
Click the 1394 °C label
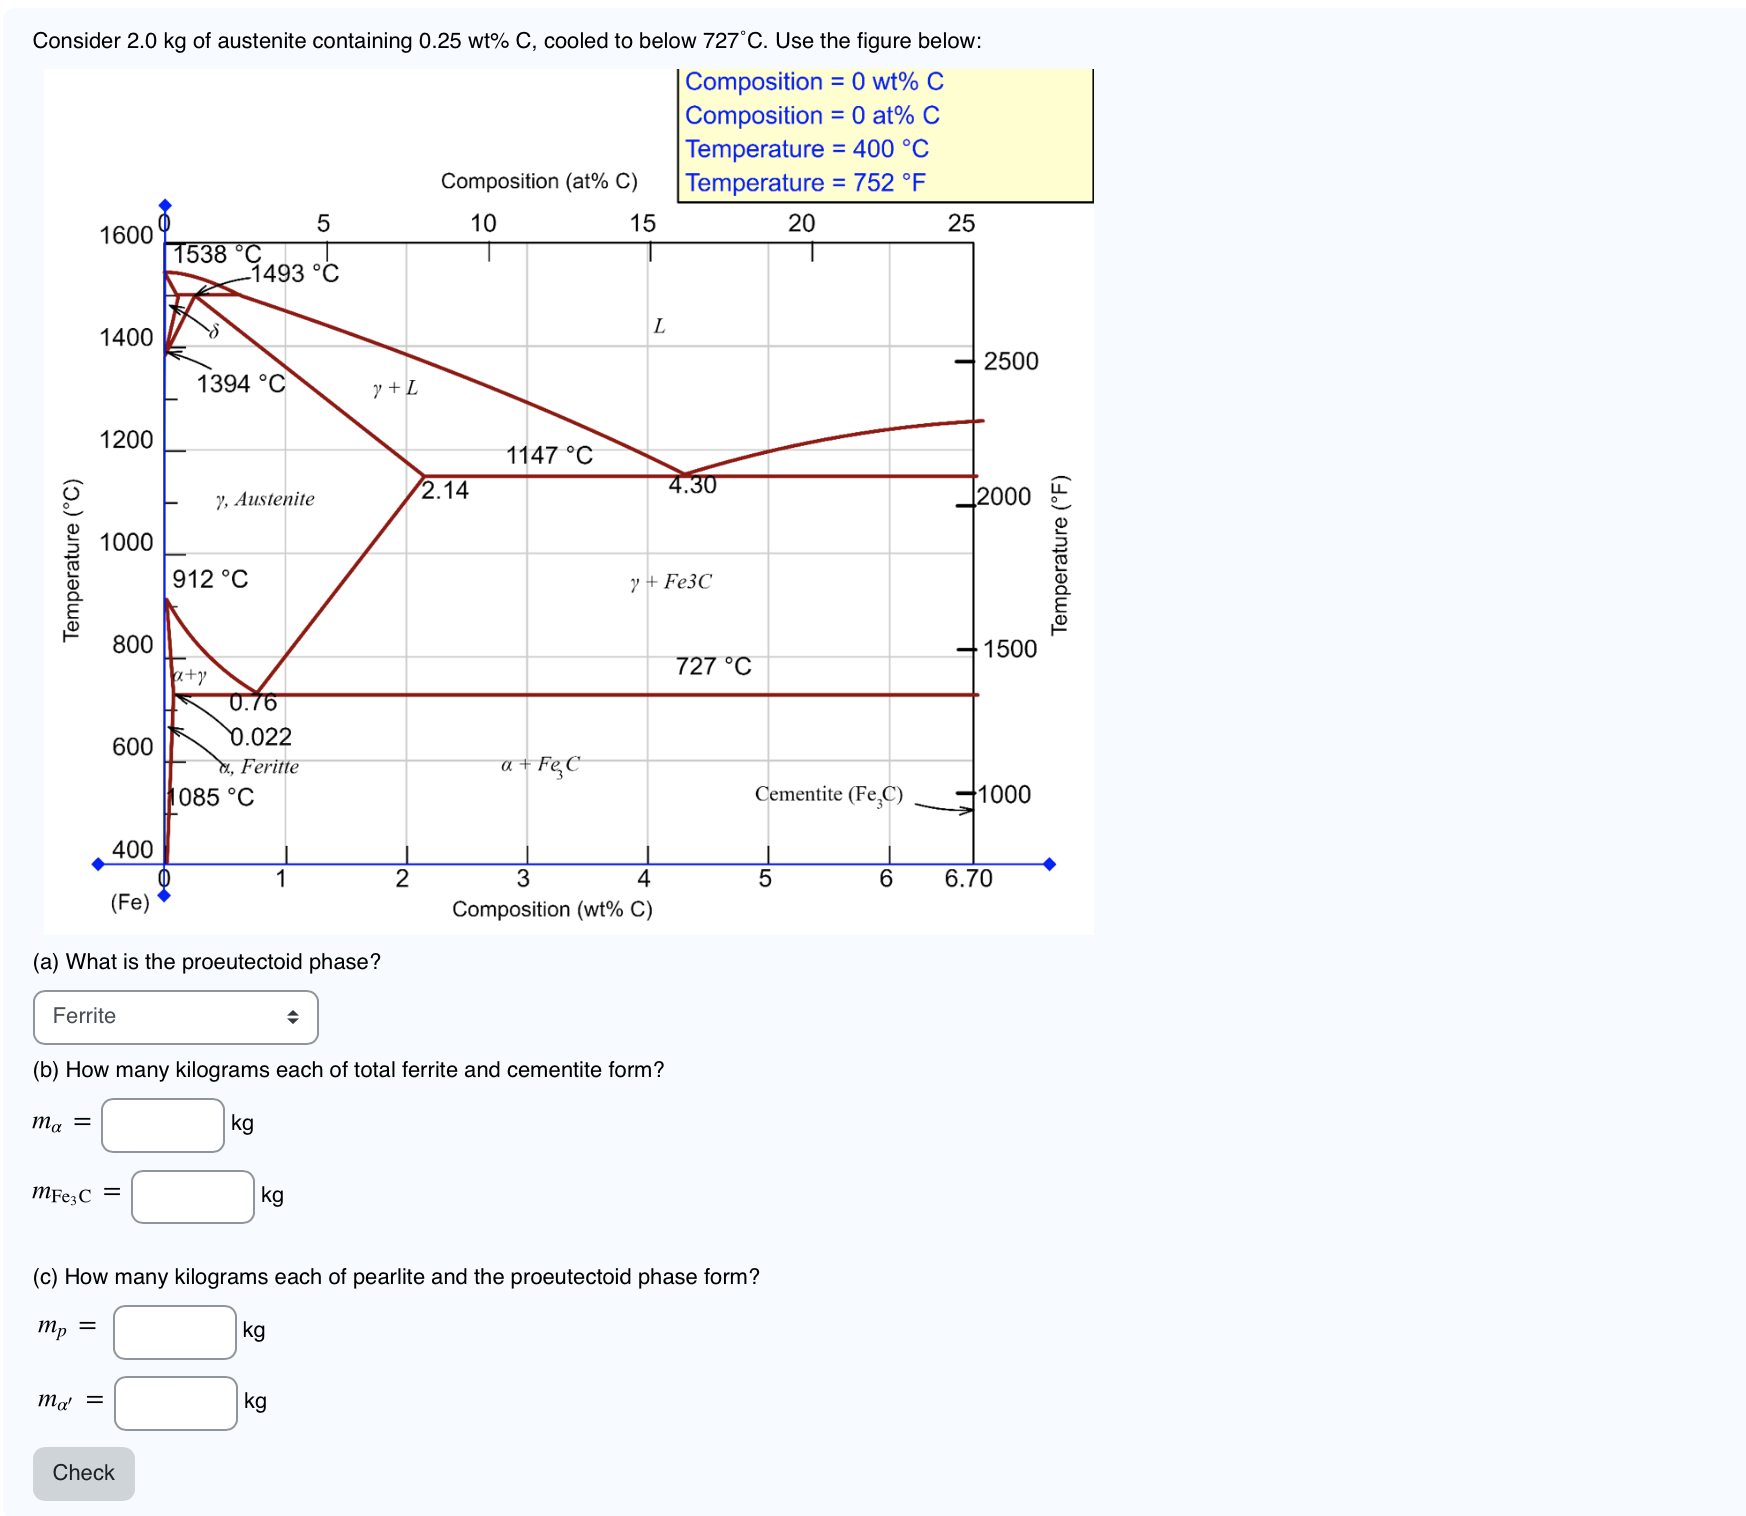[241, 384]
